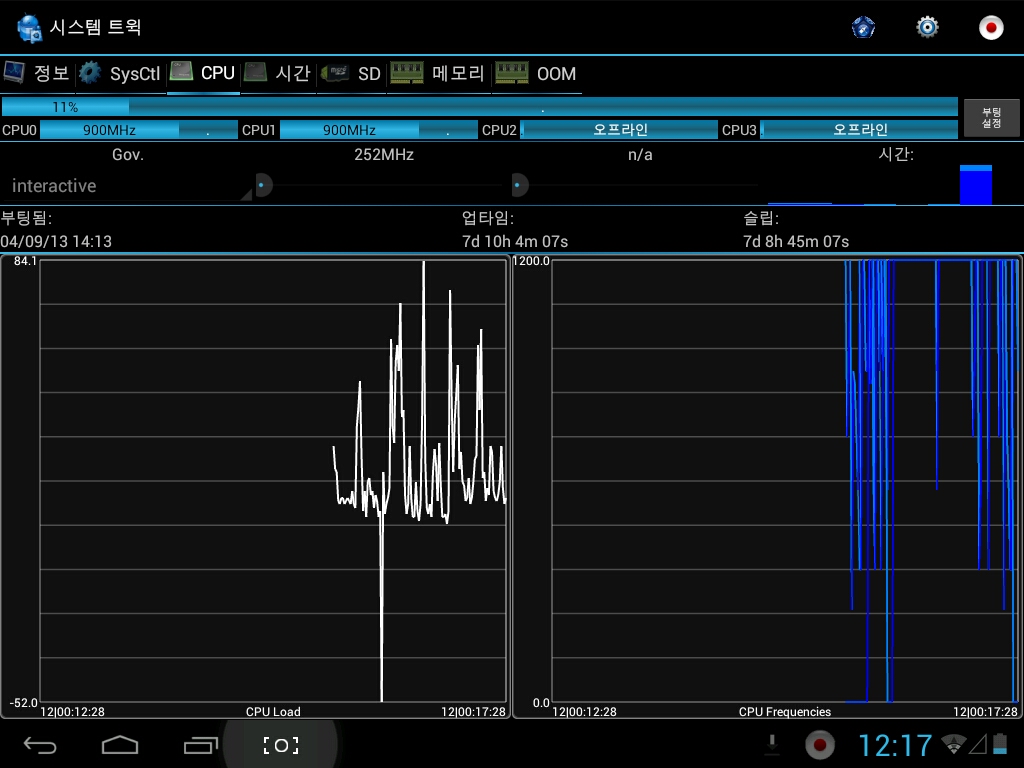Toggle the CPU2 오프라인 core bar
Image resolution: width=1024 pixels, height=768 pixels.
coord(619,130)
